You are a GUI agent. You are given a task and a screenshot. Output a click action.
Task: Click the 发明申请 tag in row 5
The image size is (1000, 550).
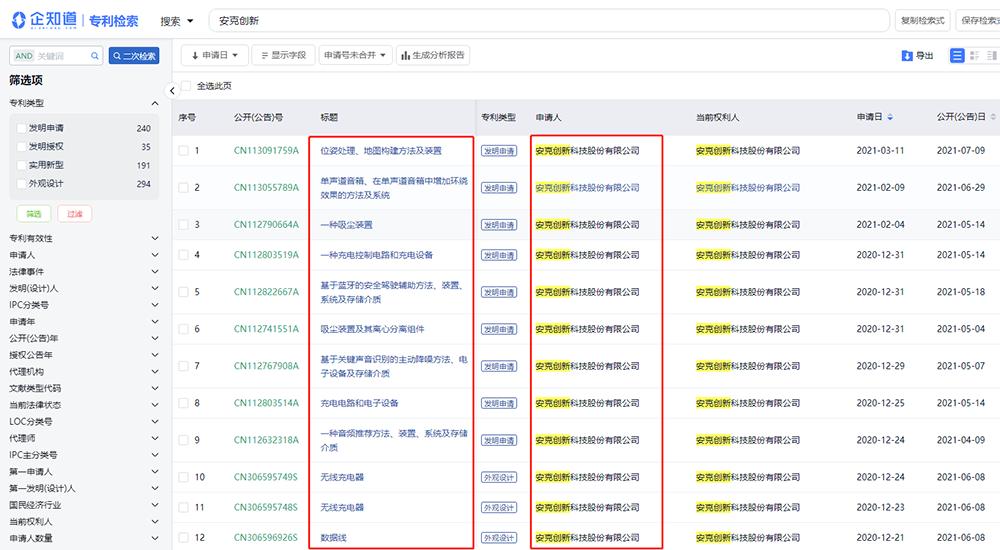(499, 292)
